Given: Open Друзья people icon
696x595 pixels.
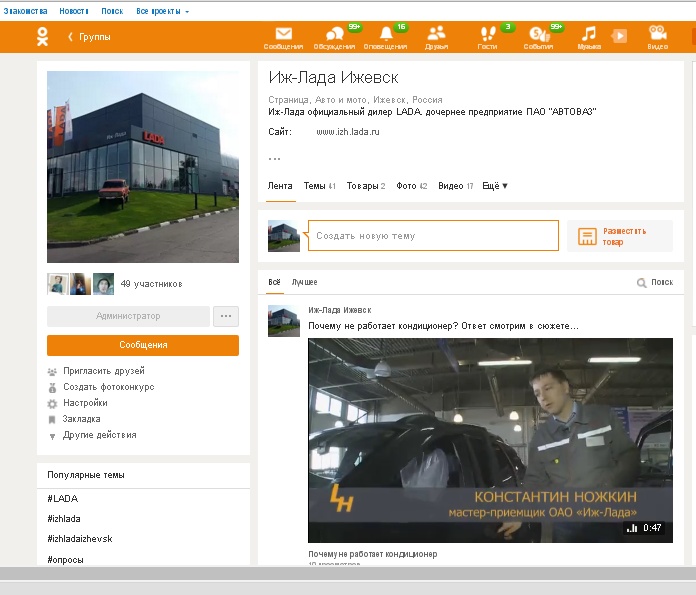Looking at the screenshot, I should [436, 33].
